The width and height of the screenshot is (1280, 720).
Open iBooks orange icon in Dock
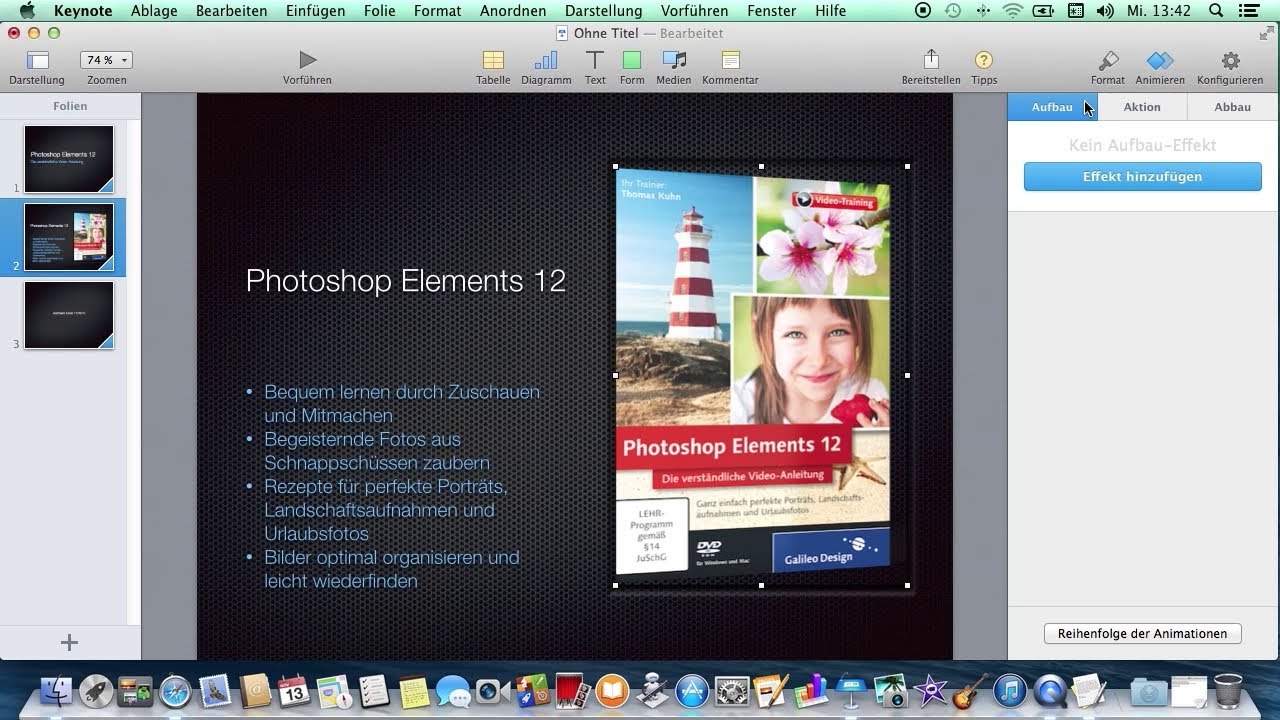(612, 691)
